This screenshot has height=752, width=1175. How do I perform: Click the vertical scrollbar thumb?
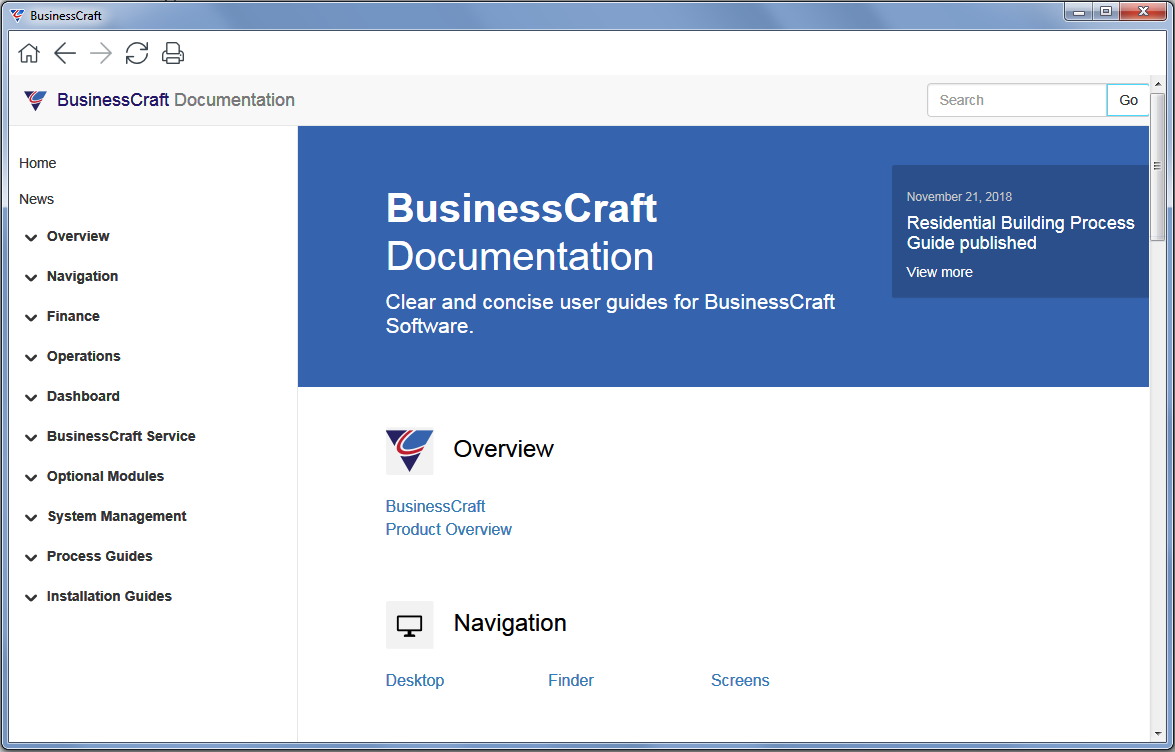[x=1158, y=166]
